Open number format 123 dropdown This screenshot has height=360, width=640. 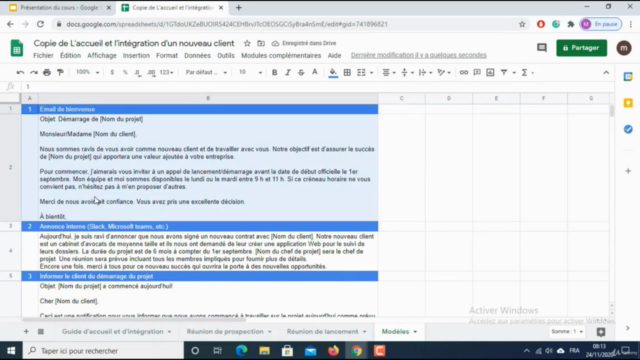tap(166, 73)
